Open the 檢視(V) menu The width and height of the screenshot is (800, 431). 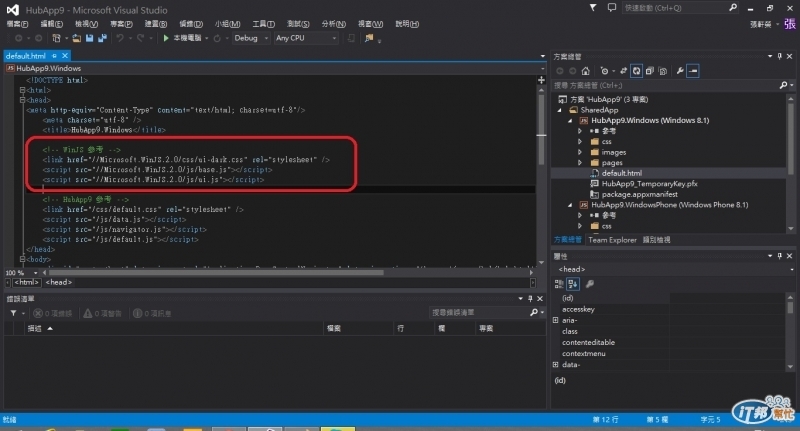[86, 24]
